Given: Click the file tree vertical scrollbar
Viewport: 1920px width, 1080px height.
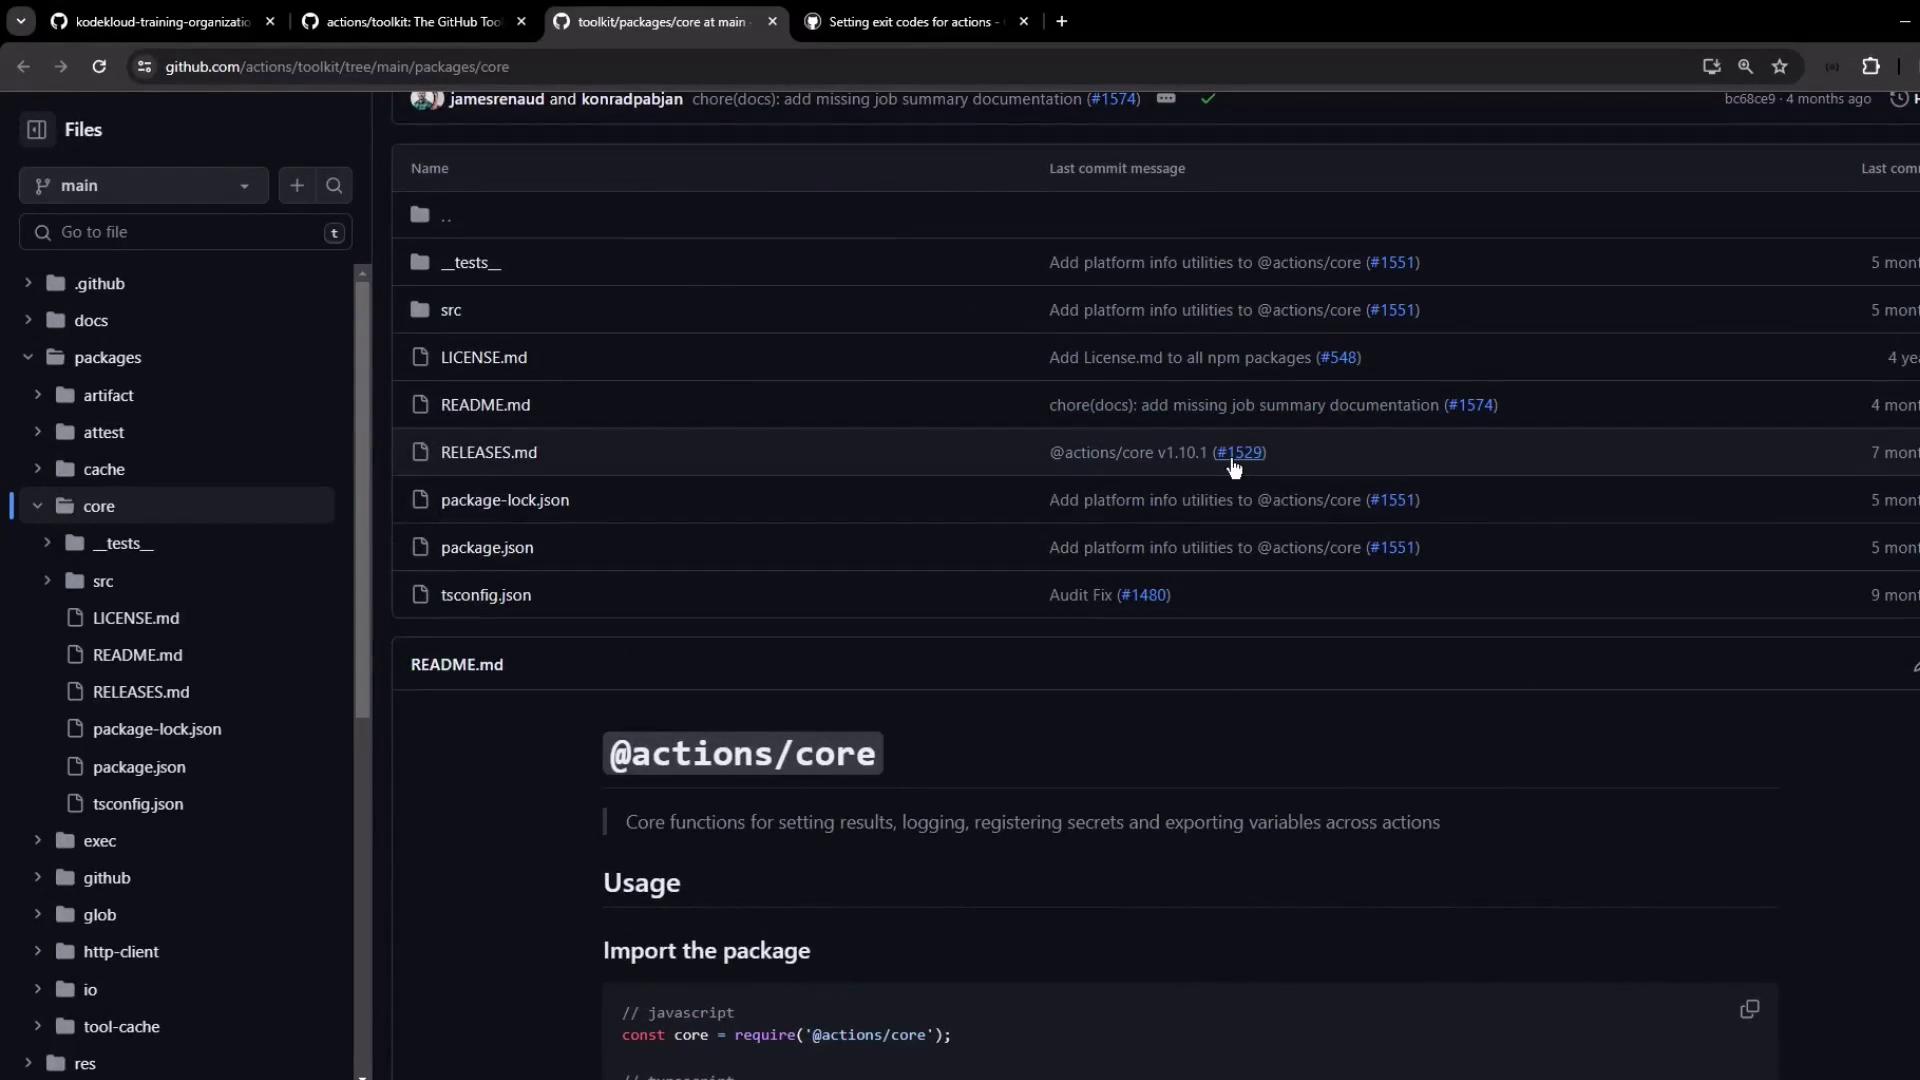Looking at the screenshot, I should 362,500.
